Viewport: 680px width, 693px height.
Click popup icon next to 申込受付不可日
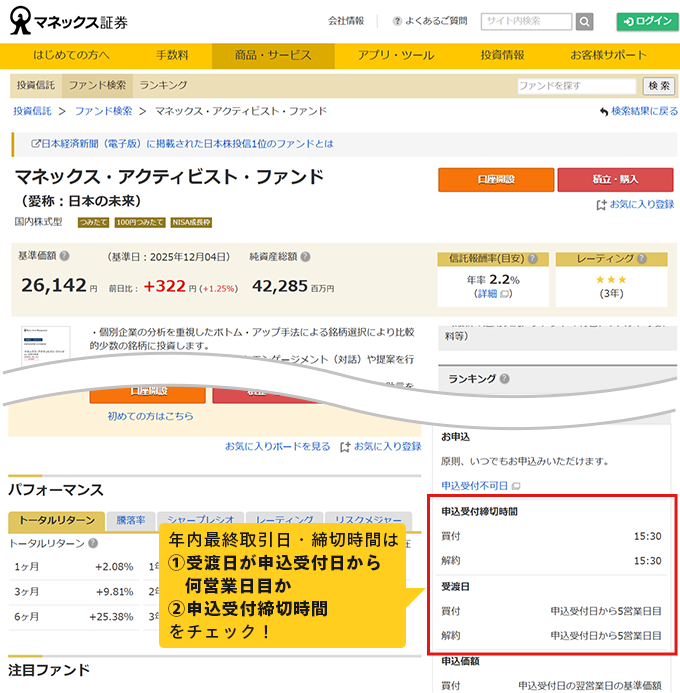[x=516, y=486]
